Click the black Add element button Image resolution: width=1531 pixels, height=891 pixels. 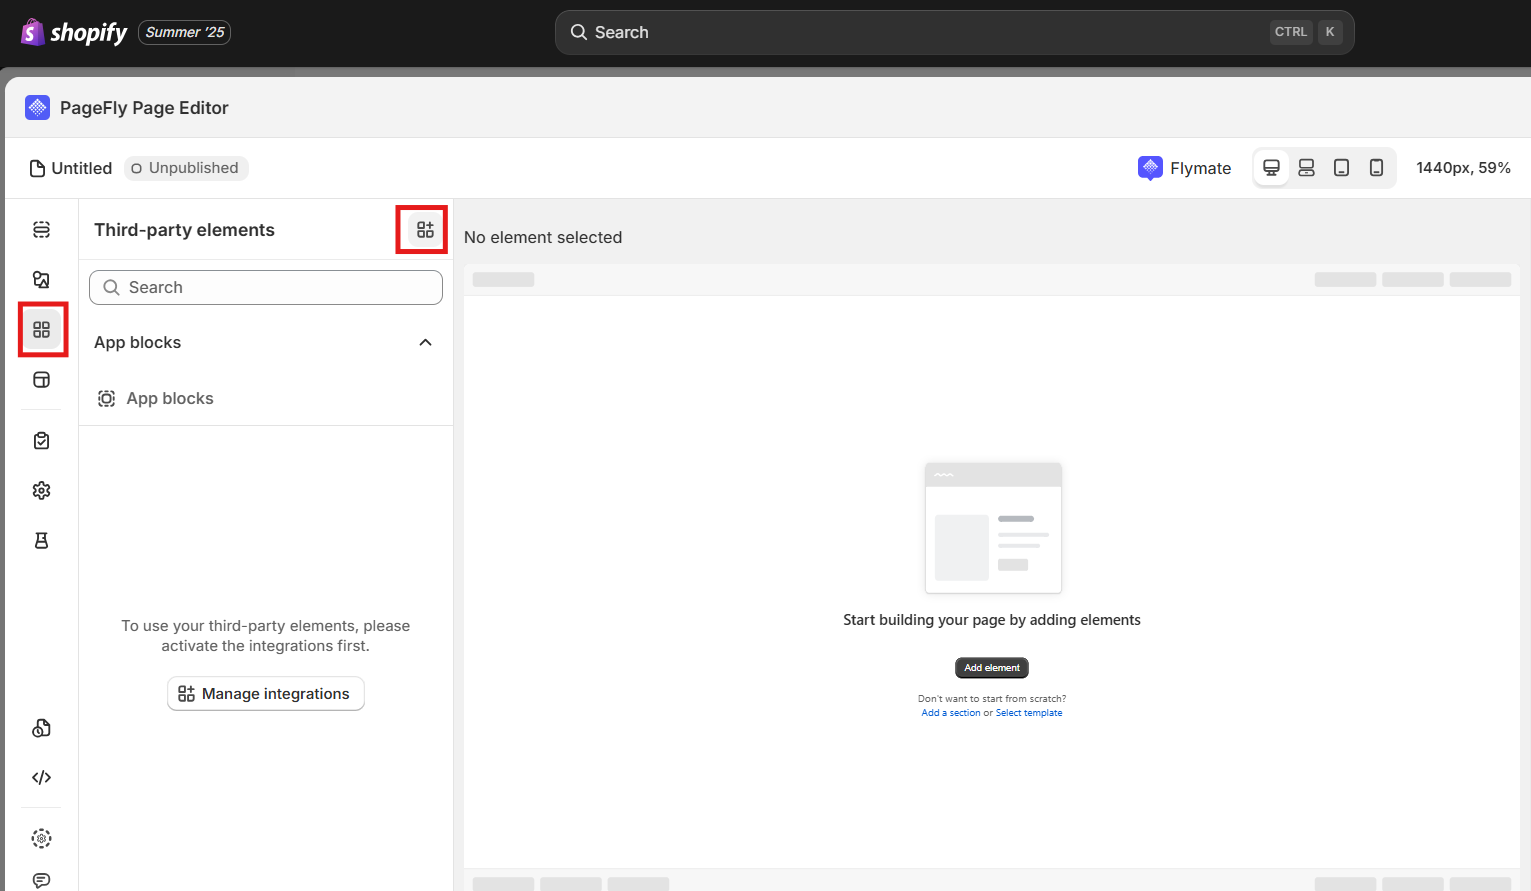click(x=991, y=668)
